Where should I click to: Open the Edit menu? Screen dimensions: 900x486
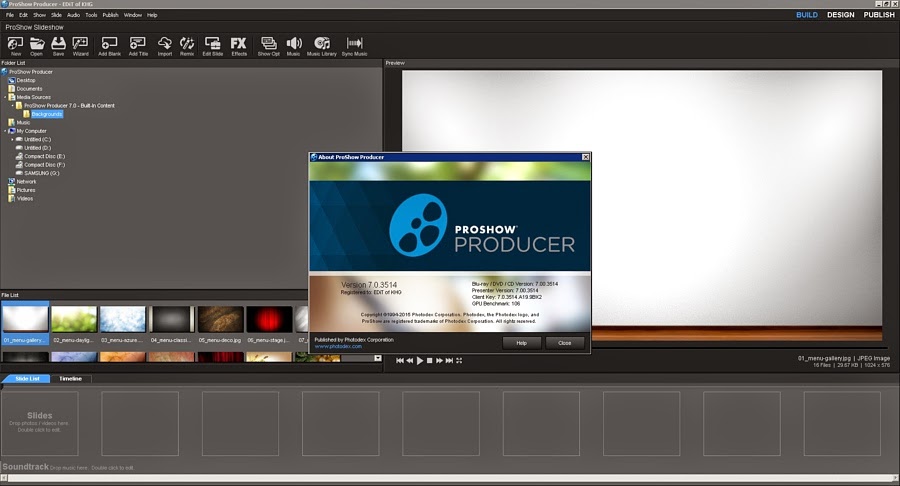click(24, 15)
